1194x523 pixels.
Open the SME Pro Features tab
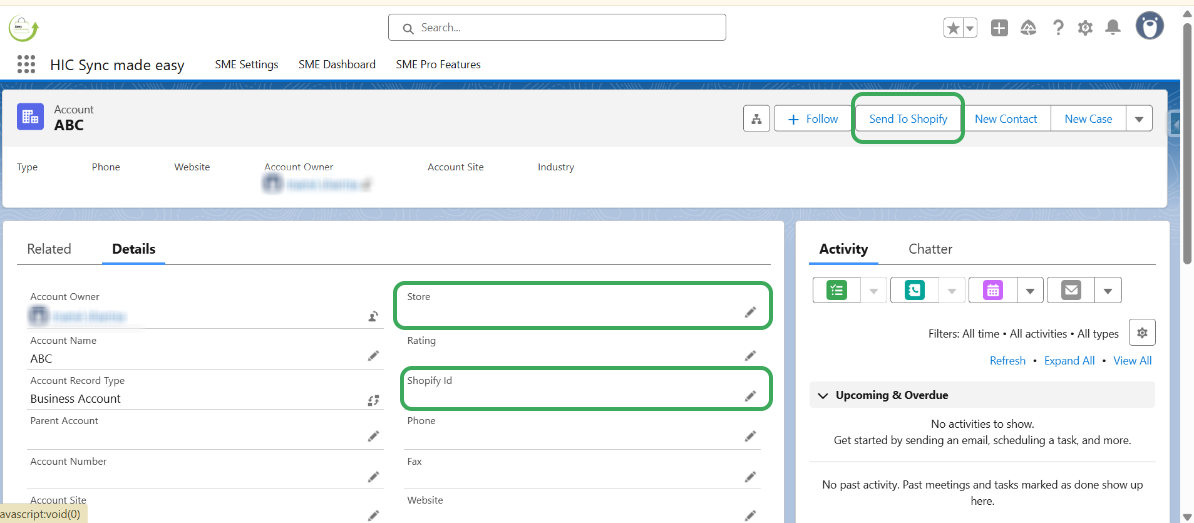click(x=438, y=65)
